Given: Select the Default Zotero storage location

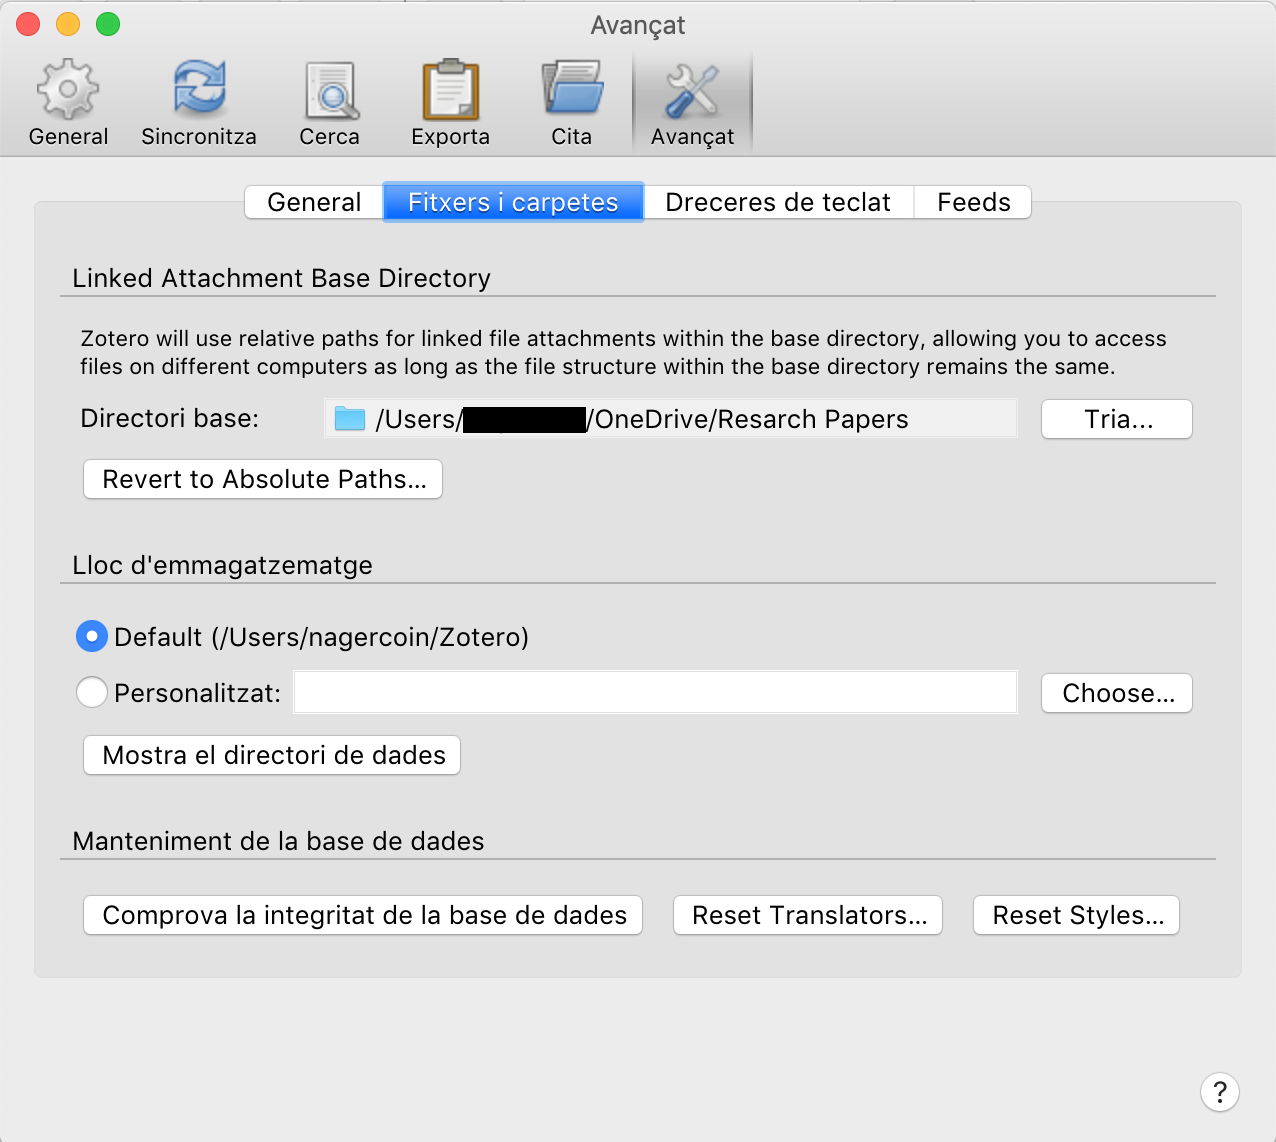Looking at the screenshot, I should pos(91,636).
